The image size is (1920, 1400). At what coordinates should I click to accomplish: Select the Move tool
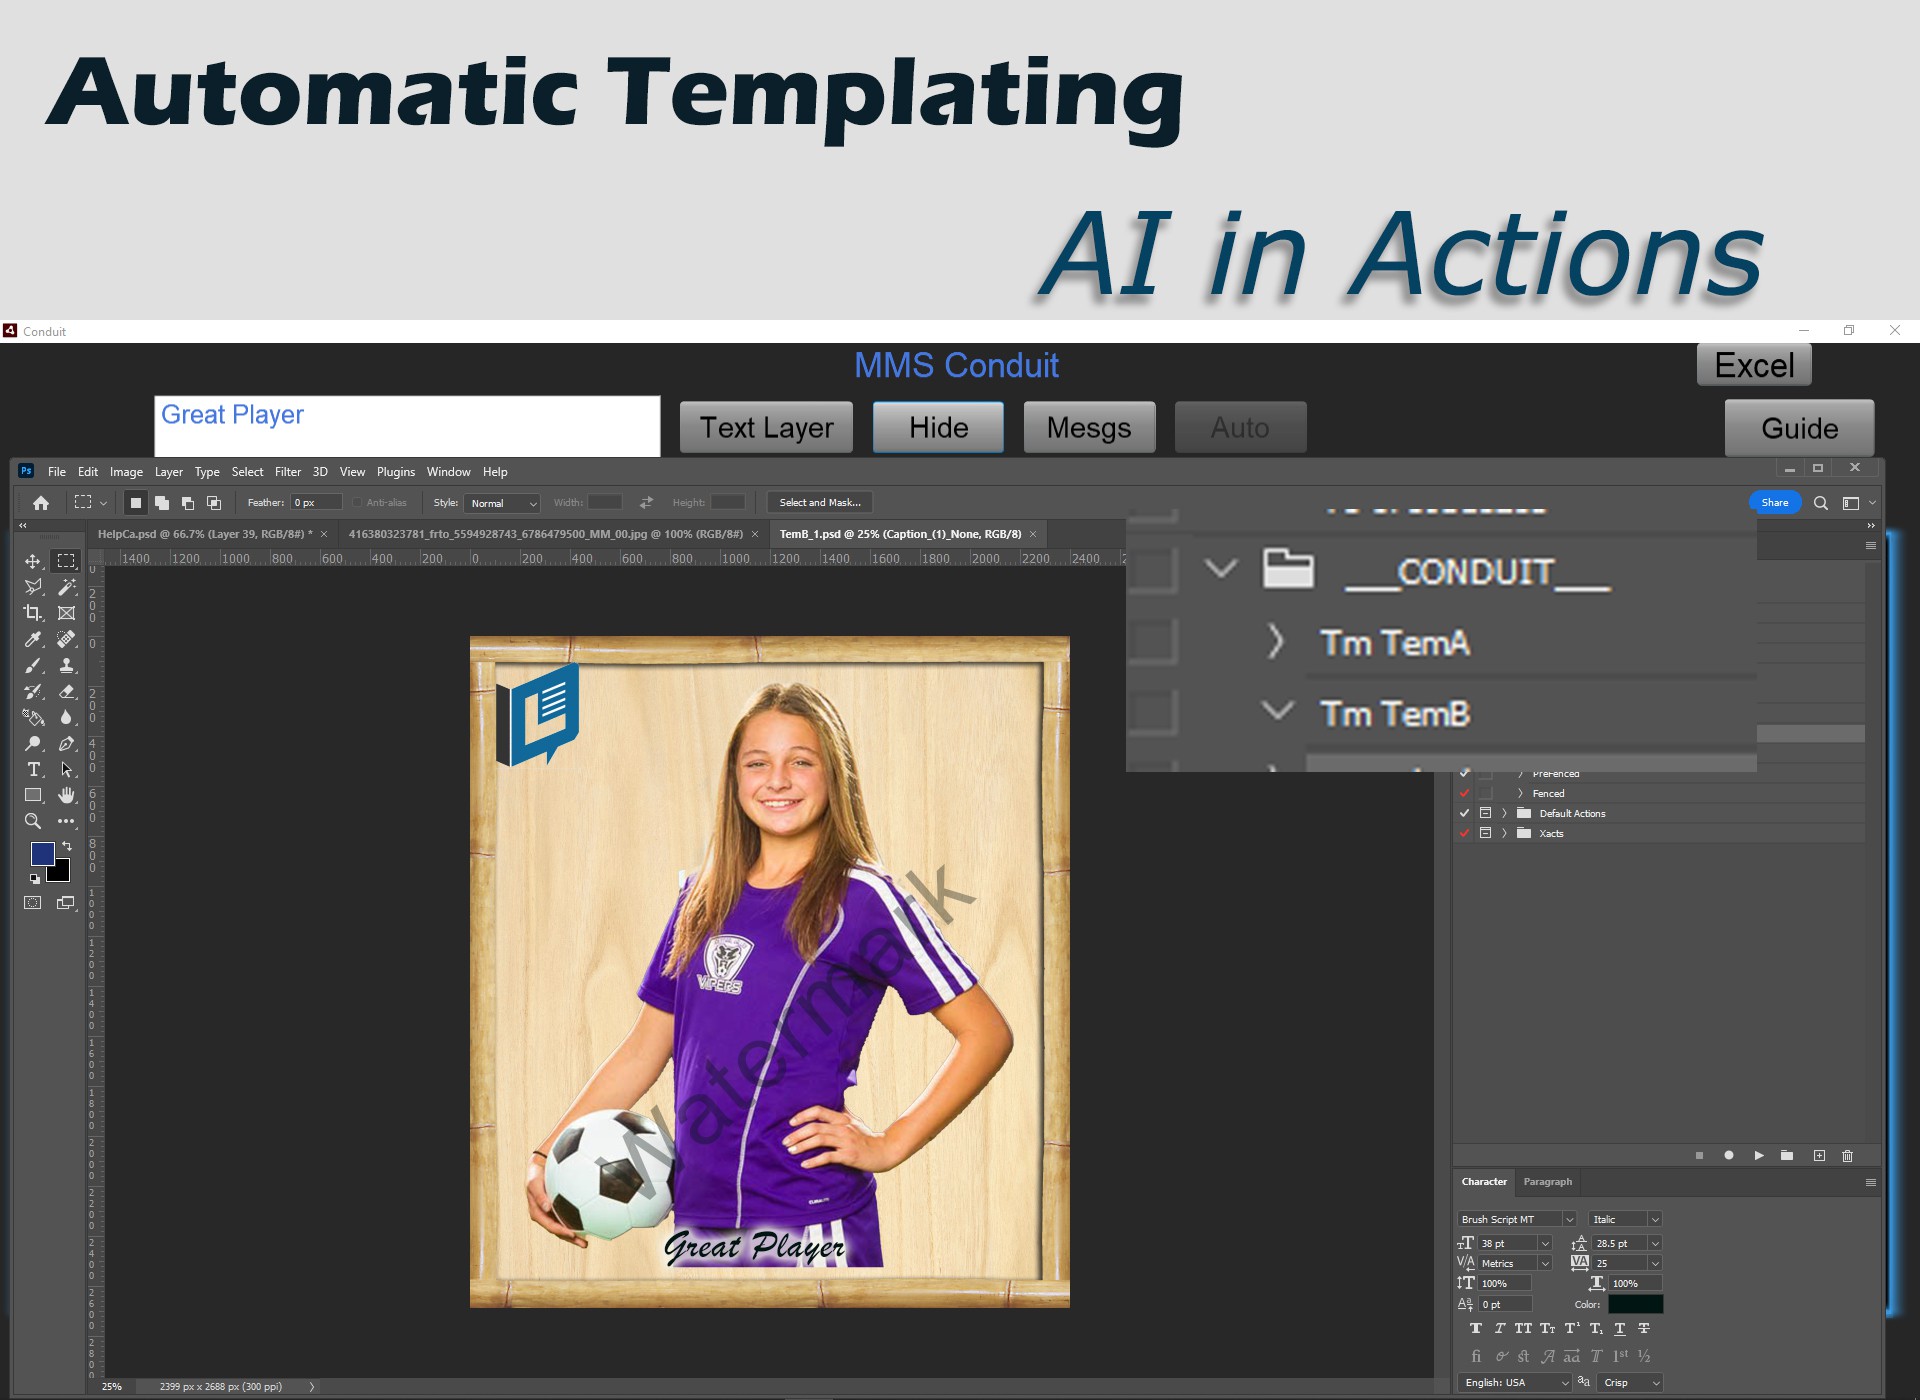tap(33, 561)
